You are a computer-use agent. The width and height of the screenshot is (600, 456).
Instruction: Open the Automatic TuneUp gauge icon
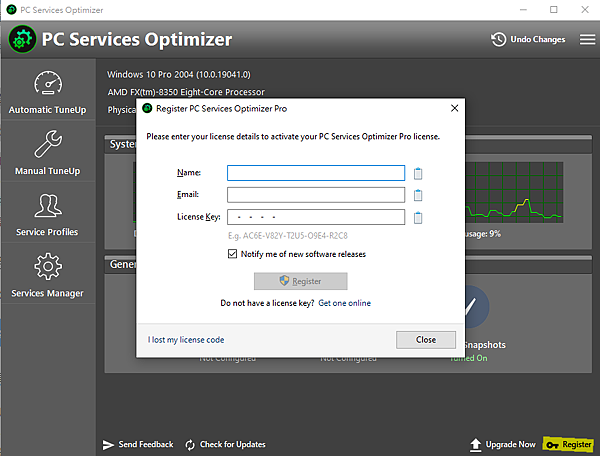tap(48, 83)
